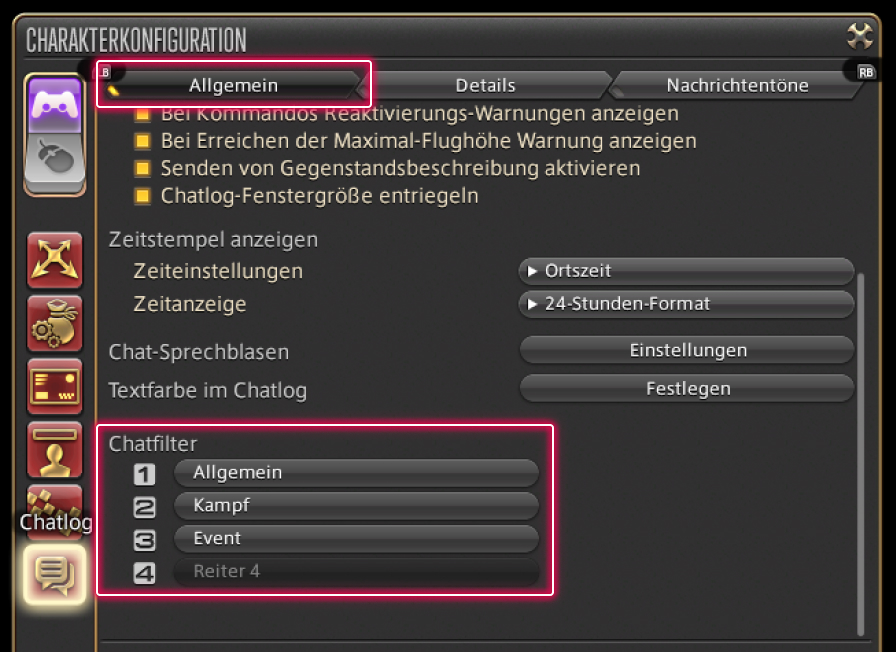Switch to the Details tab

click(x=485, y=85)
